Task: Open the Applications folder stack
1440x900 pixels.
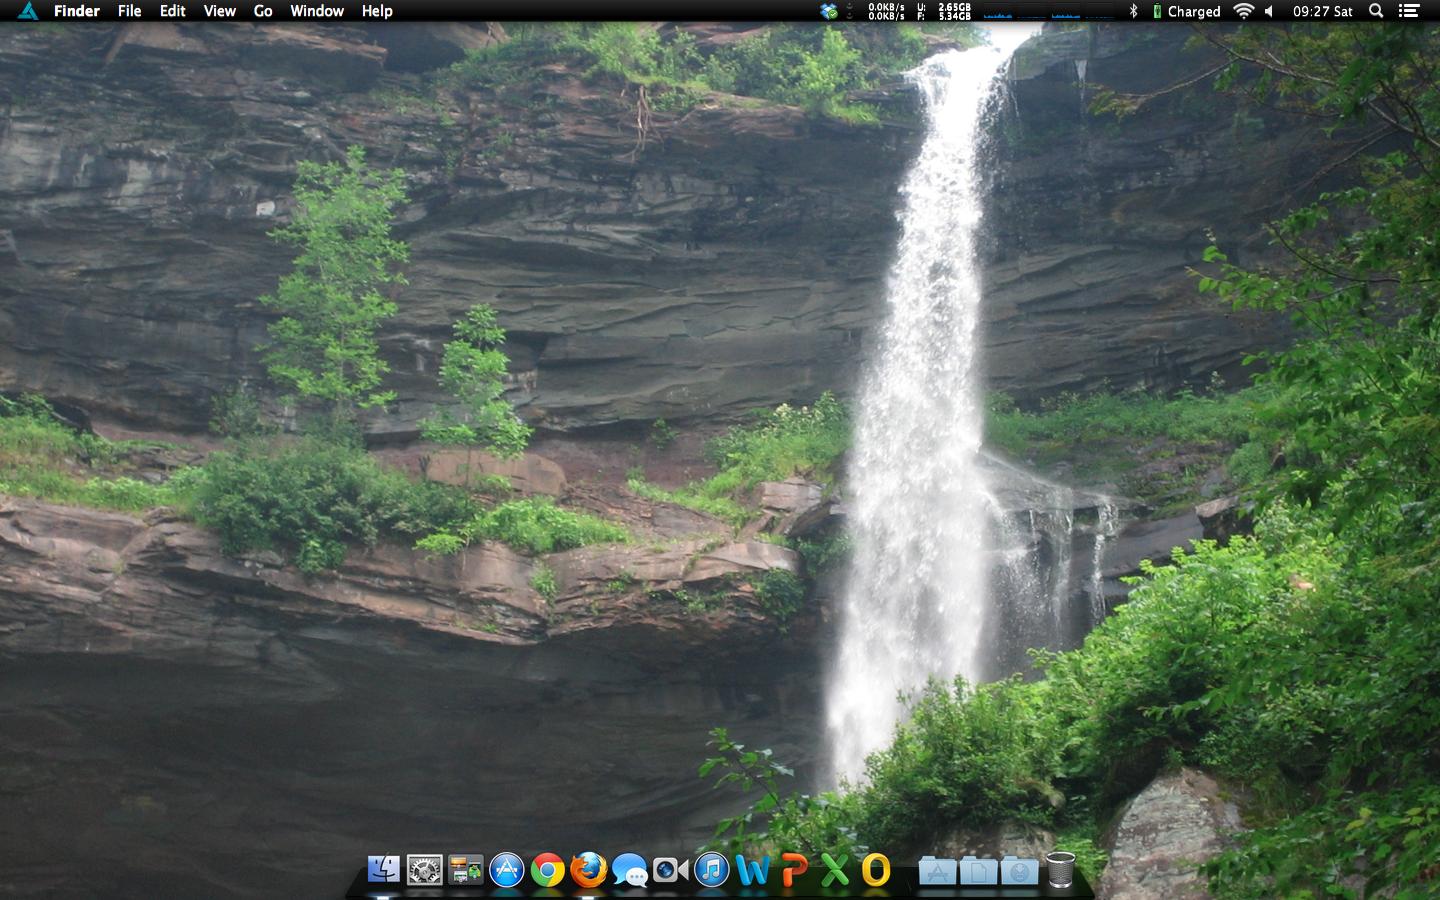Action: pyautogui.click(x=937, y=870)
